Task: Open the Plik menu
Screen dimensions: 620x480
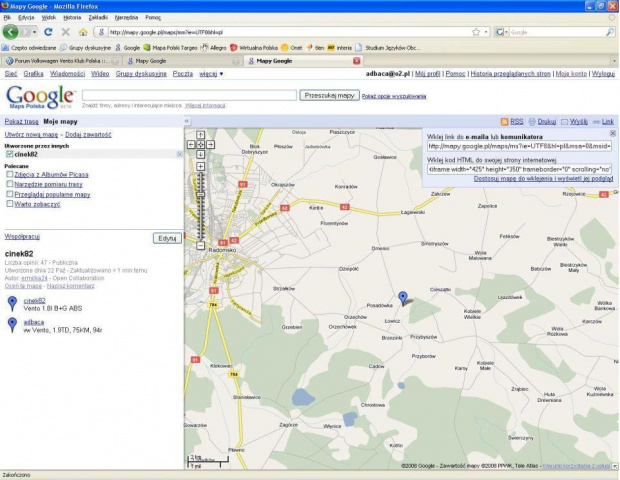Action: point(7,17)
